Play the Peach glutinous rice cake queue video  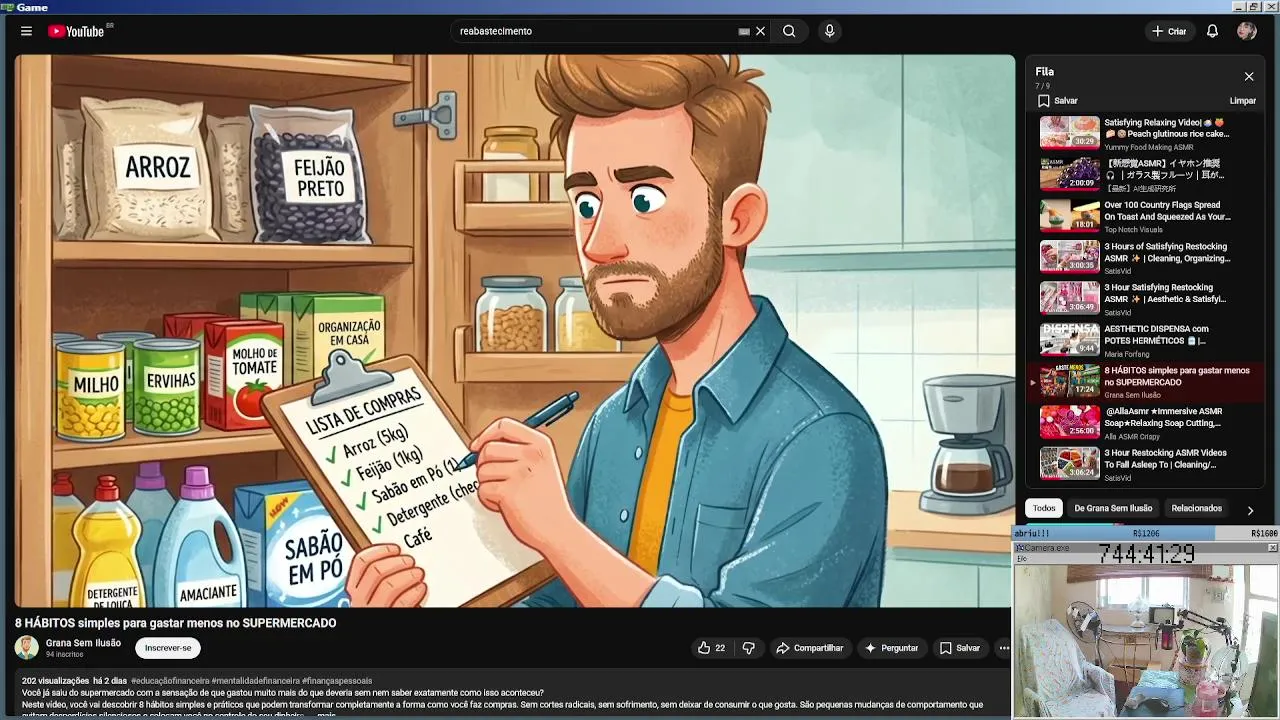(x=1145, y=133)
